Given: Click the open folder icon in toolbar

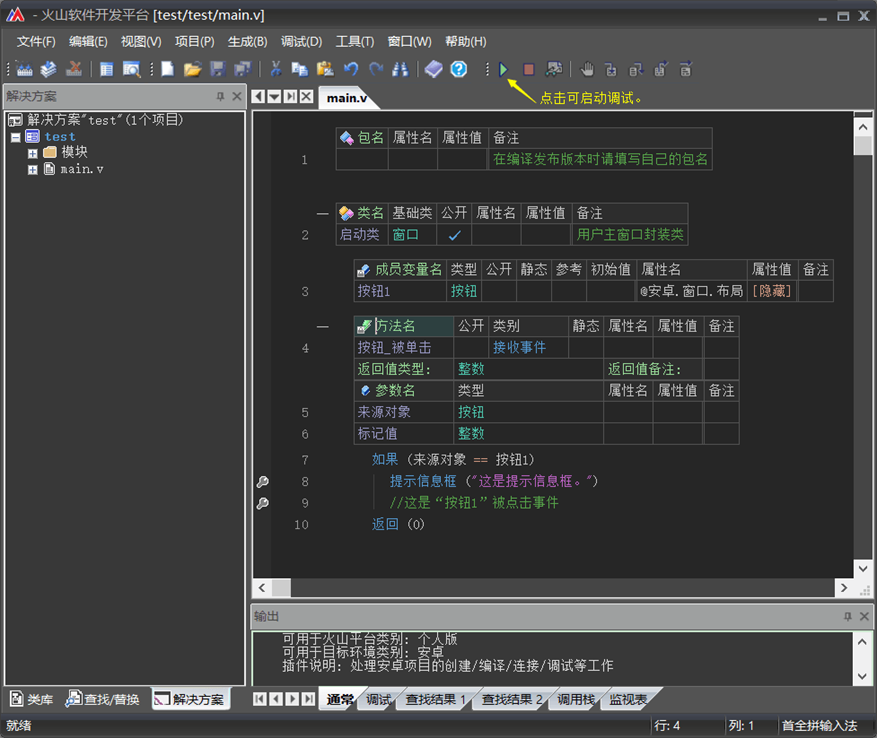Looking at the screenshot, I should [193, 69].
